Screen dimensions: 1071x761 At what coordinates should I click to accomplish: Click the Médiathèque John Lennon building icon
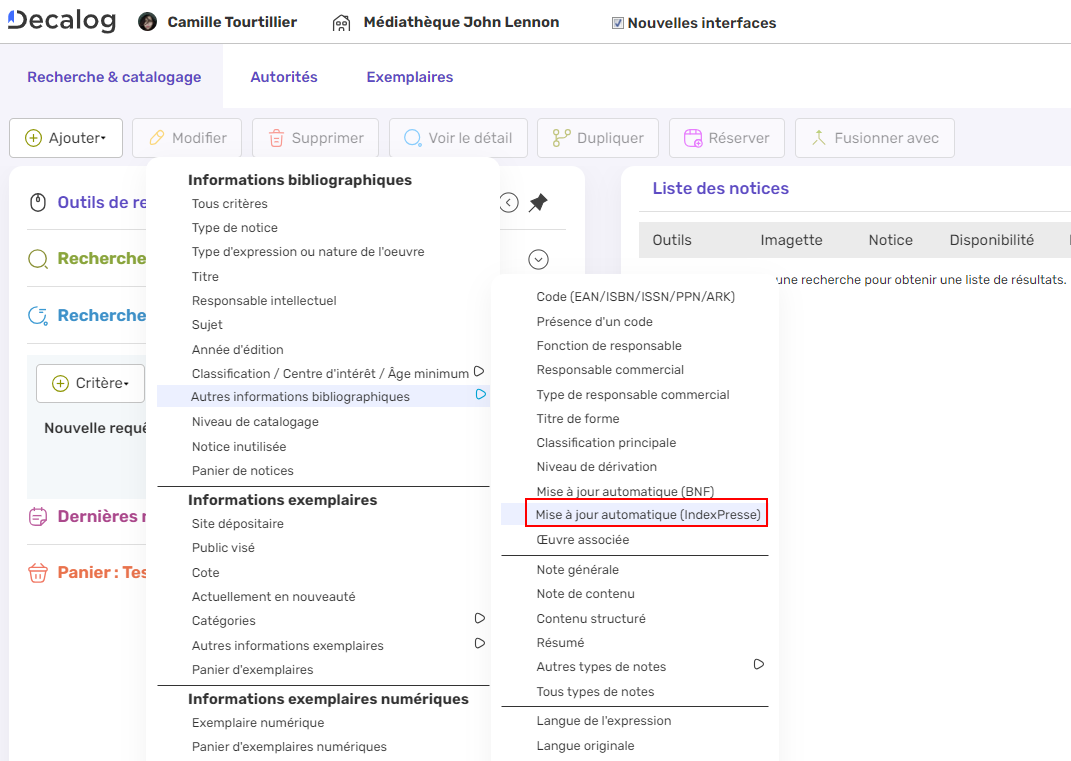[x=341, y=22]
